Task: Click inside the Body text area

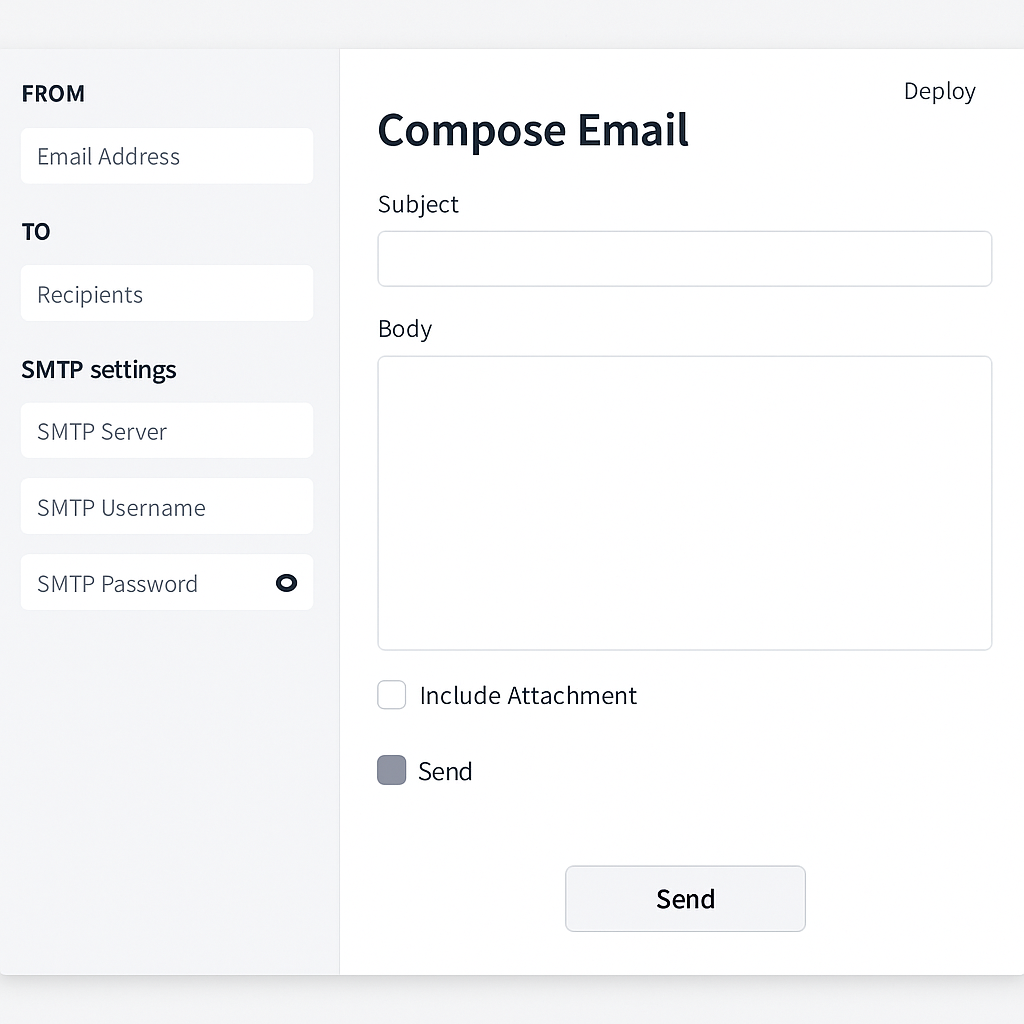Action: (684, 503)
